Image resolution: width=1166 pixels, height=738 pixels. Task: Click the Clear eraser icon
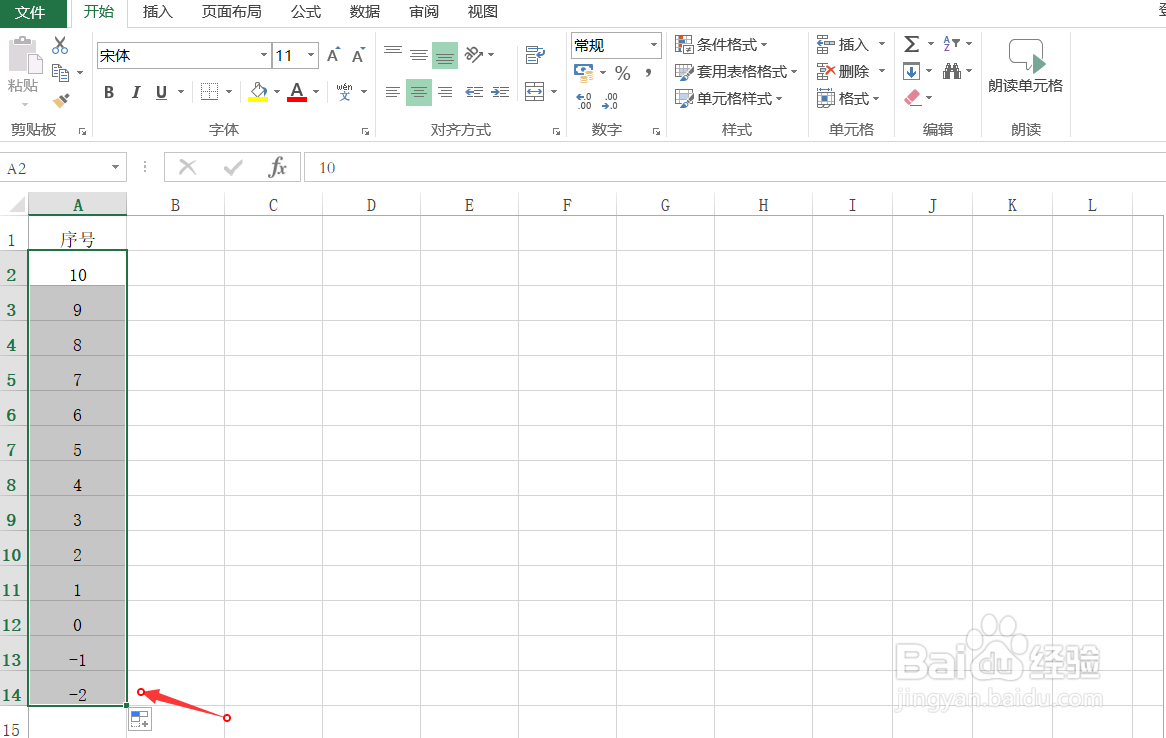912,97
